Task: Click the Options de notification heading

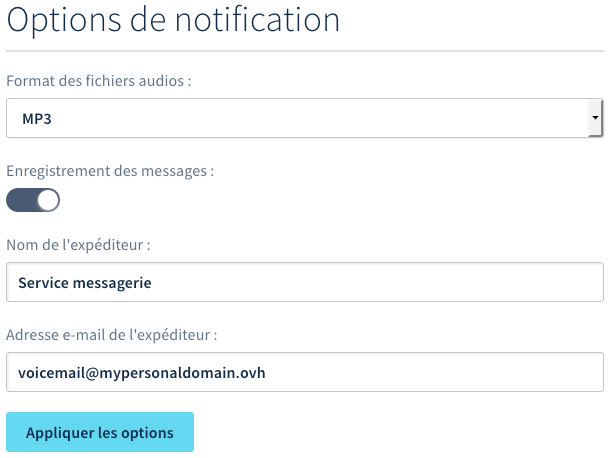Action: point(172,19)
